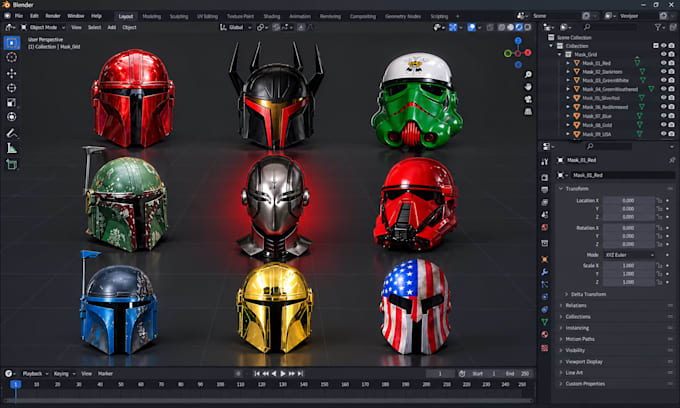Switch perspective/orthographic grid icon in viewport
This screenshot has width=680, height=408.
point(528,112)
